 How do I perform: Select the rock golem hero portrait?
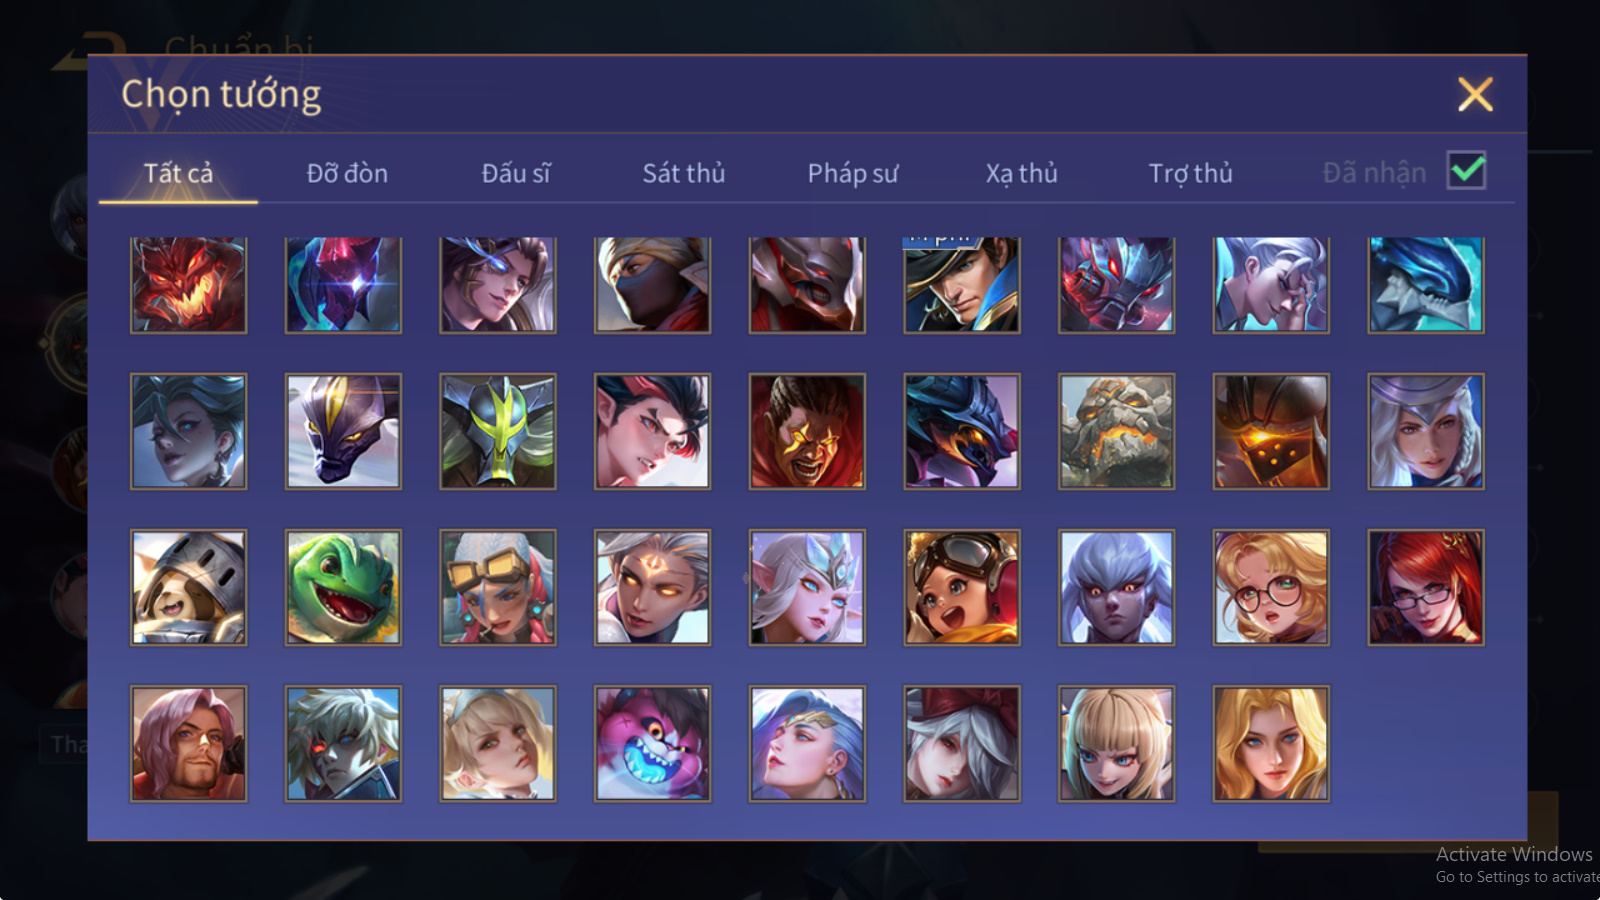point(1116,431)
